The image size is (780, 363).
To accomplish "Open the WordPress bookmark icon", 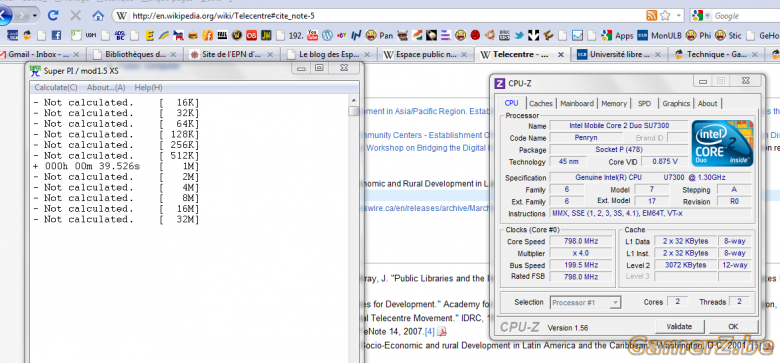I will (x=327, y=35).
